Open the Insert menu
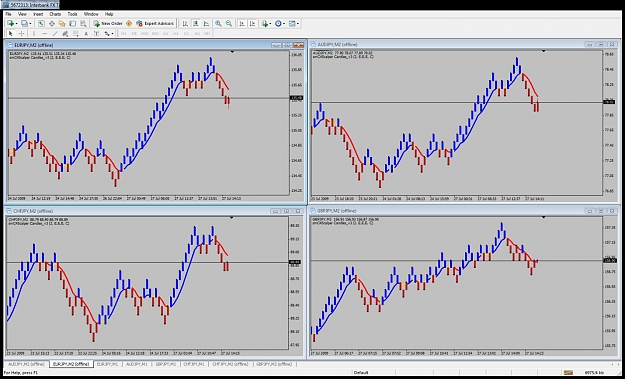 (38, 14)
